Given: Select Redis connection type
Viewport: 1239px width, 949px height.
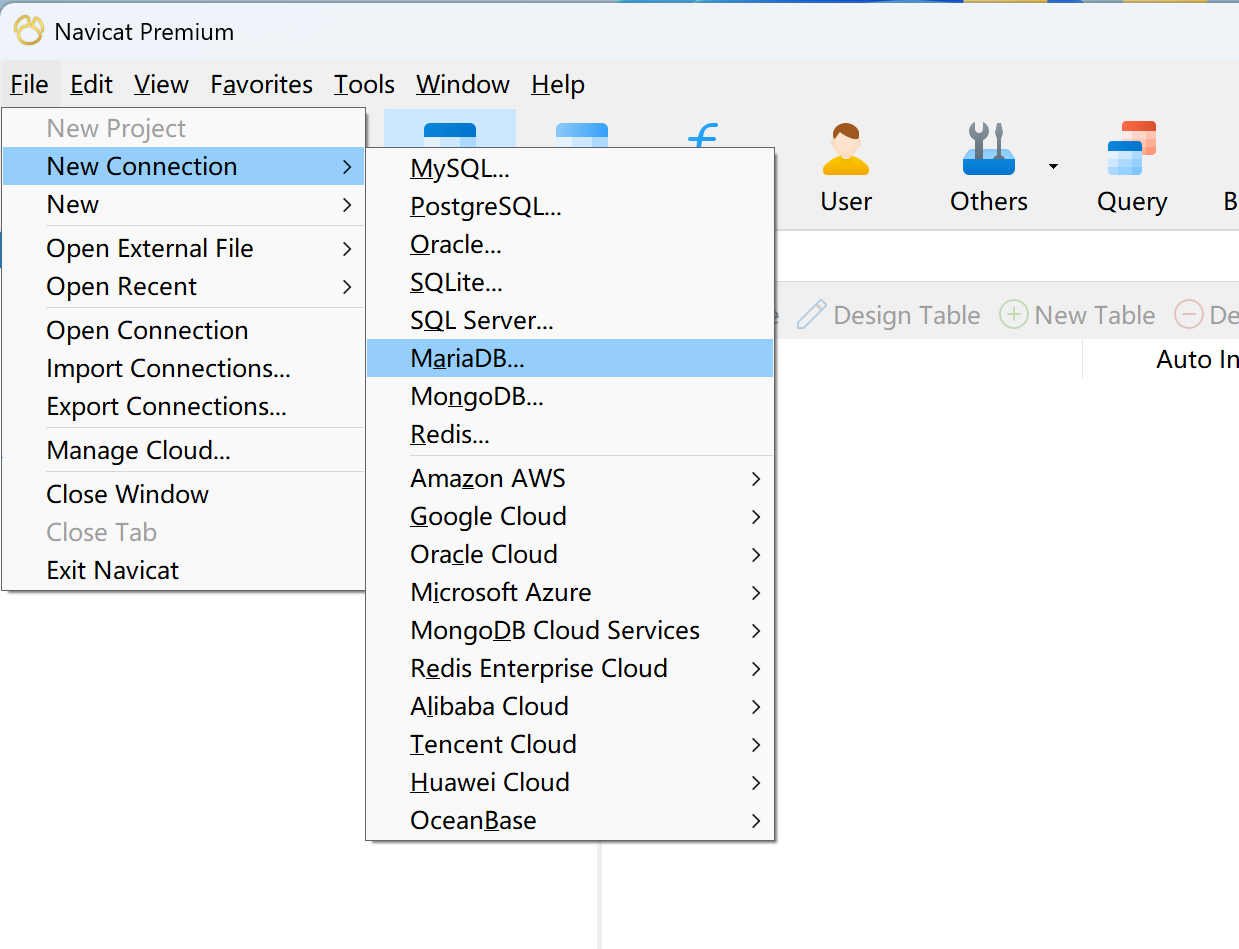Looking at the screenshot, I should tap(570, 434).
